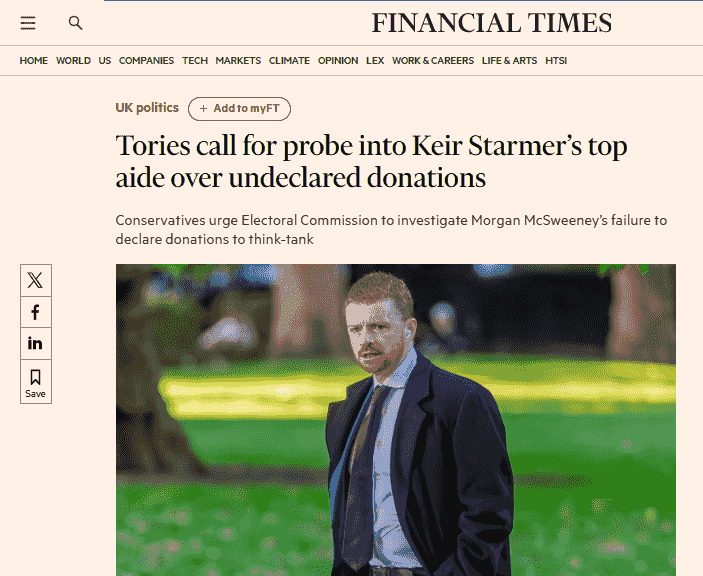Follow the UK politics topic link
703x576 pixels.
(x=147, y=108)
